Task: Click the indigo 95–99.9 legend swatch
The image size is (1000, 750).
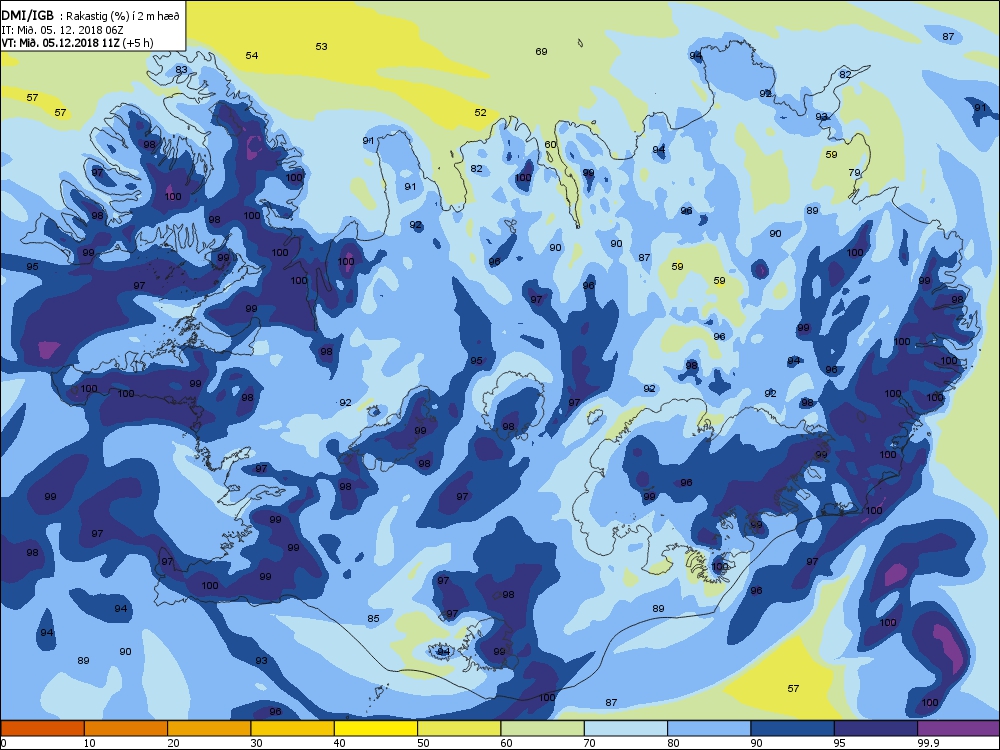Action: [876, 728]
